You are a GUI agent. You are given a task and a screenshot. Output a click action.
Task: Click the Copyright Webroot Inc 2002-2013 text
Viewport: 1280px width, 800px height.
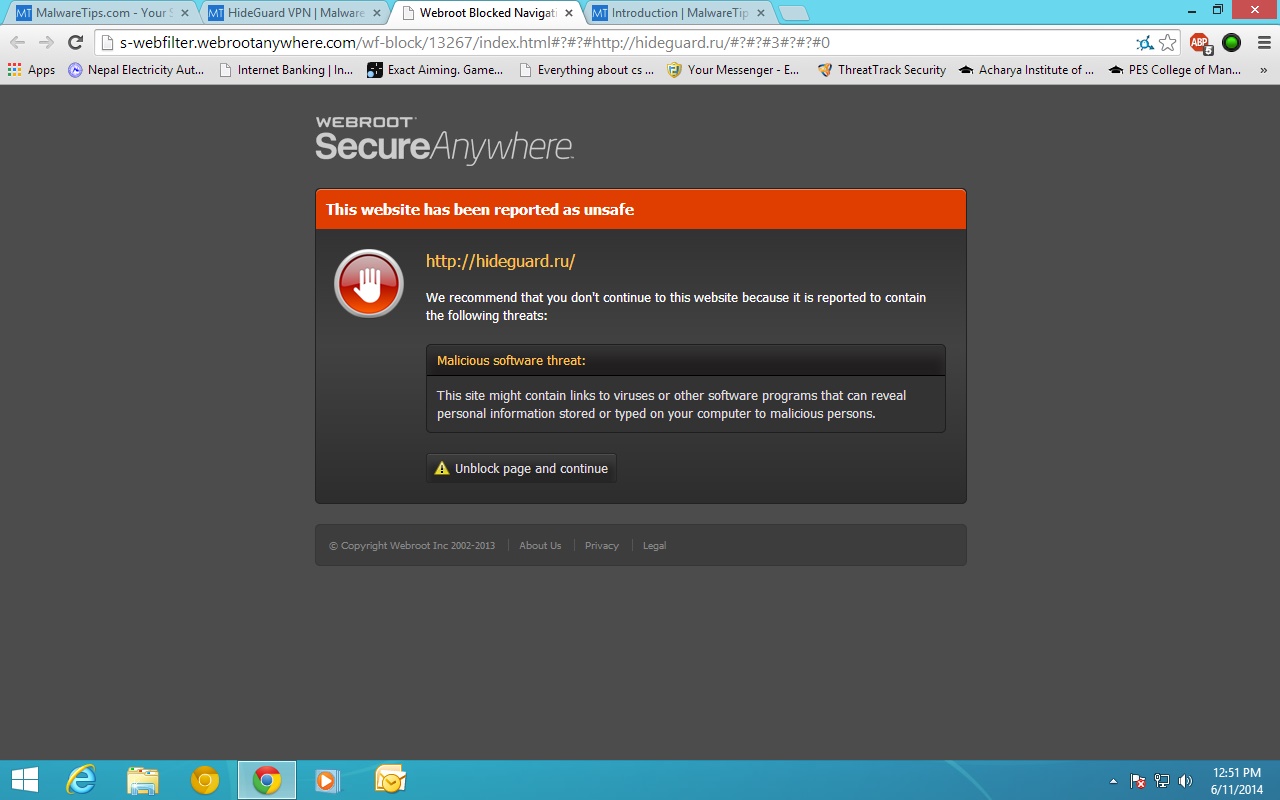[412, 546]
